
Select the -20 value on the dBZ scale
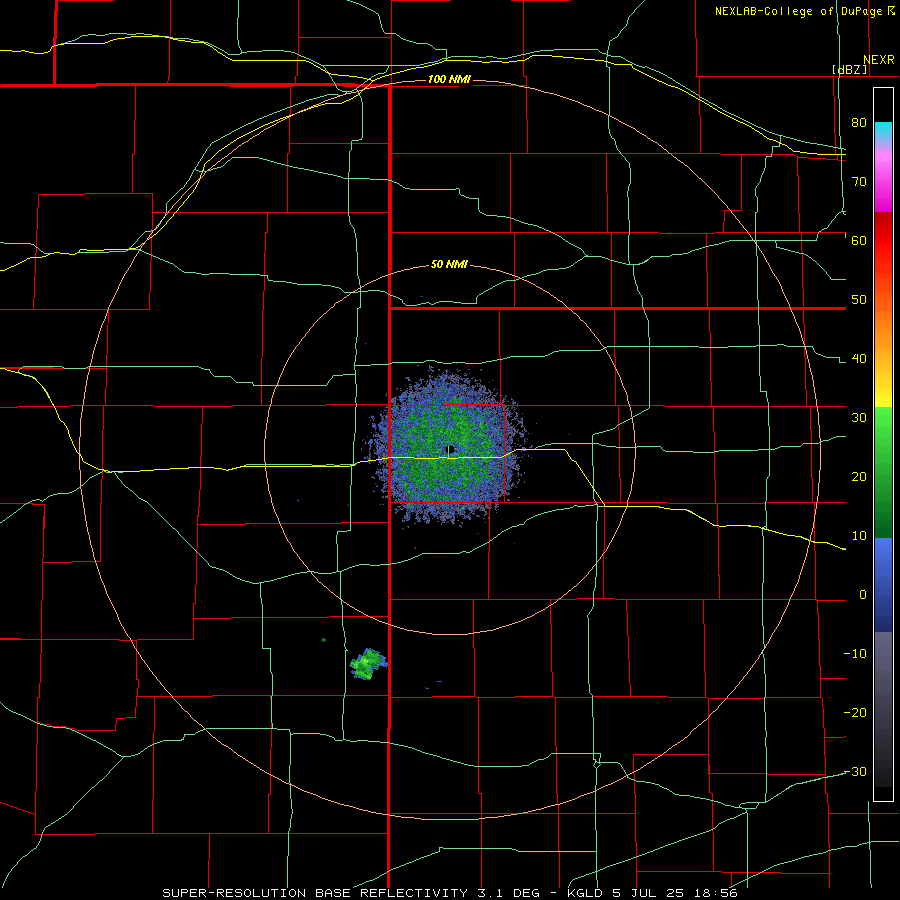coord(855,712)
